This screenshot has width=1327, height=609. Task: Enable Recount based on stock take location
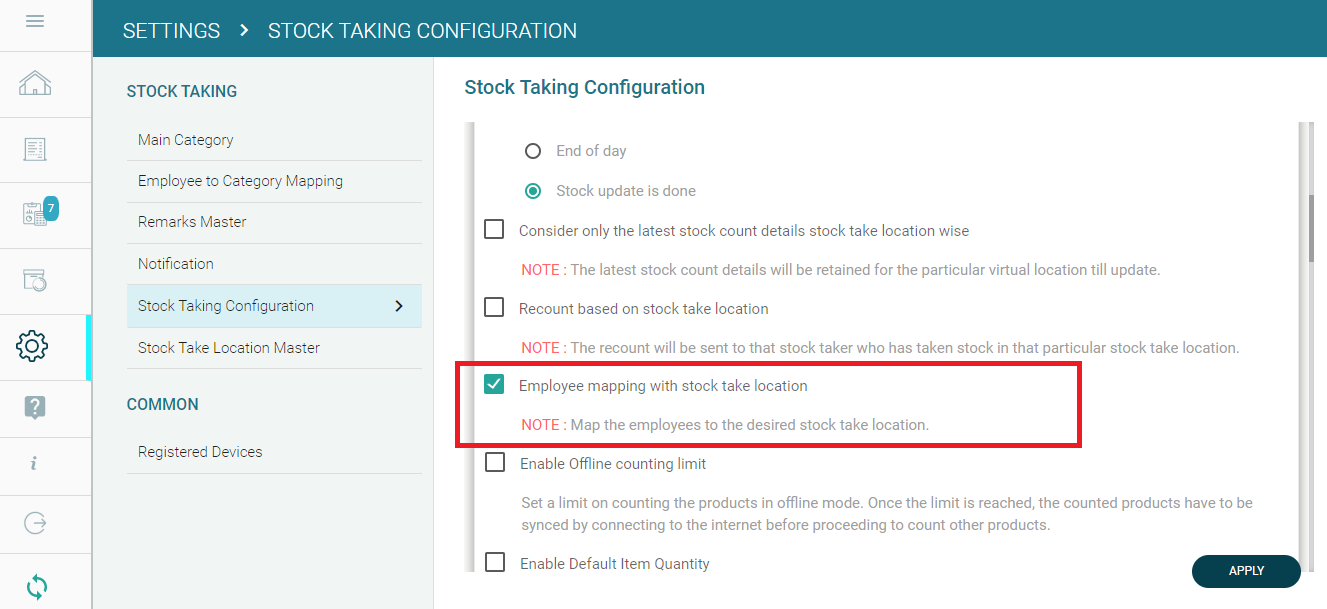coord(494,308)
